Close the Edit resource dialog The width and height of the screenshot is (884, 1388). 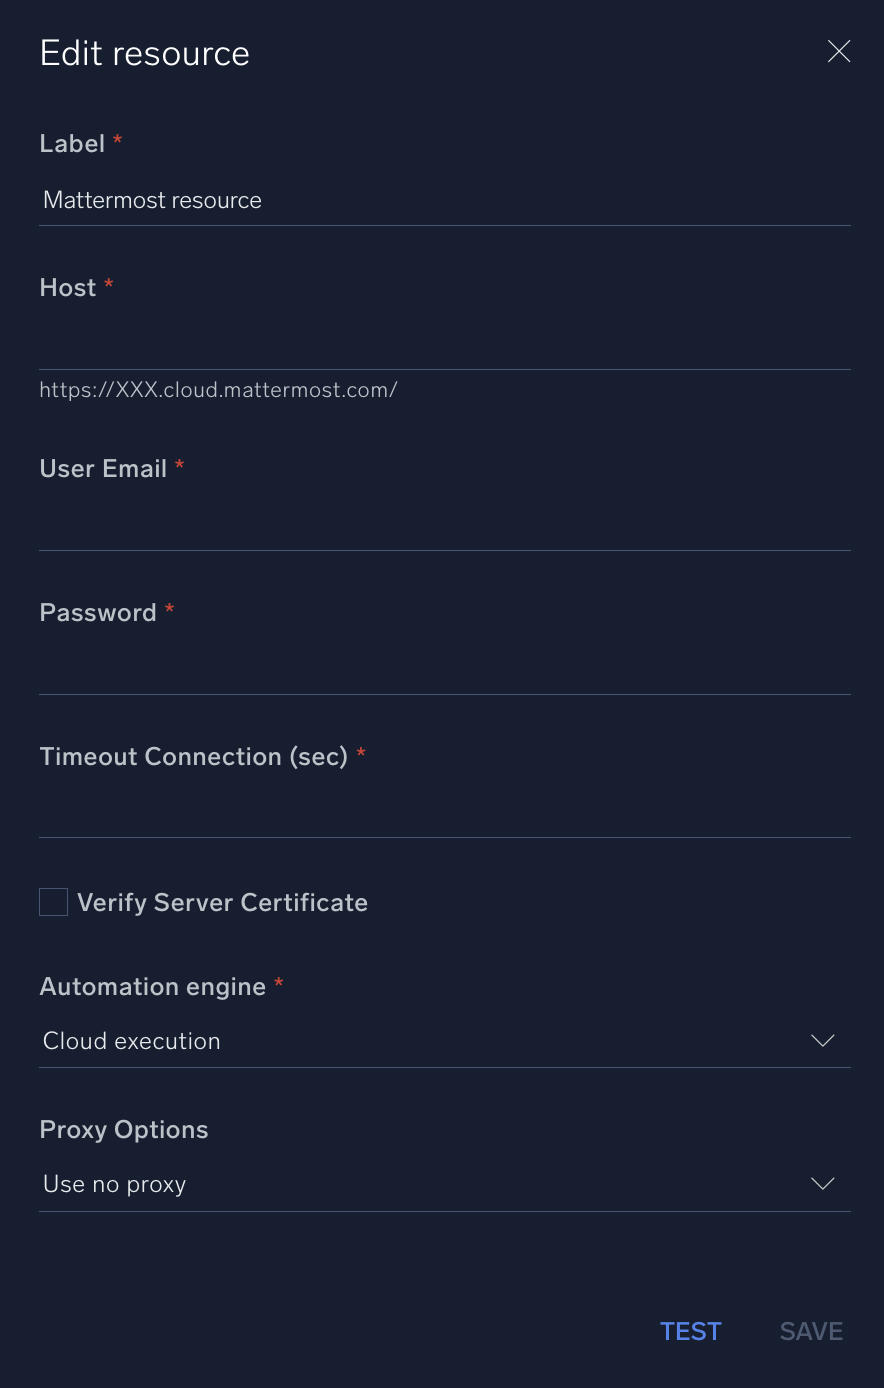tap(839, 51)
